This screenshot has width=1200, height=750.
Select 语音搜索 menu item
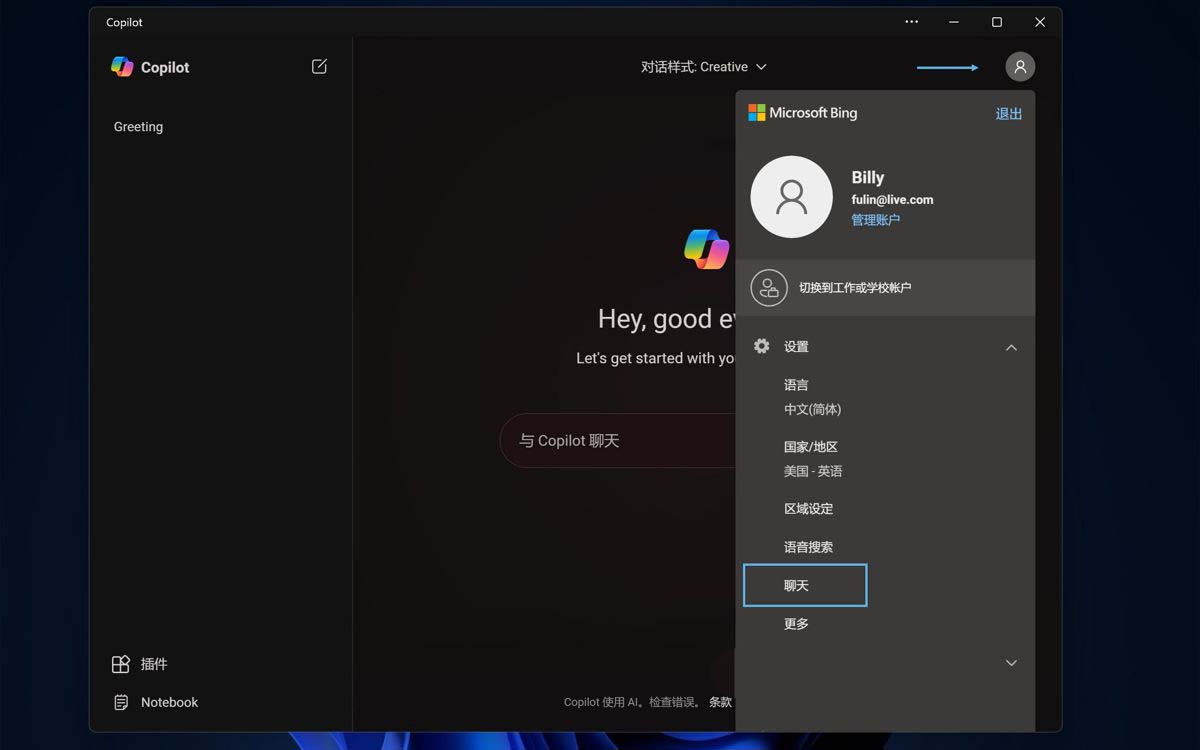[808, 547]
